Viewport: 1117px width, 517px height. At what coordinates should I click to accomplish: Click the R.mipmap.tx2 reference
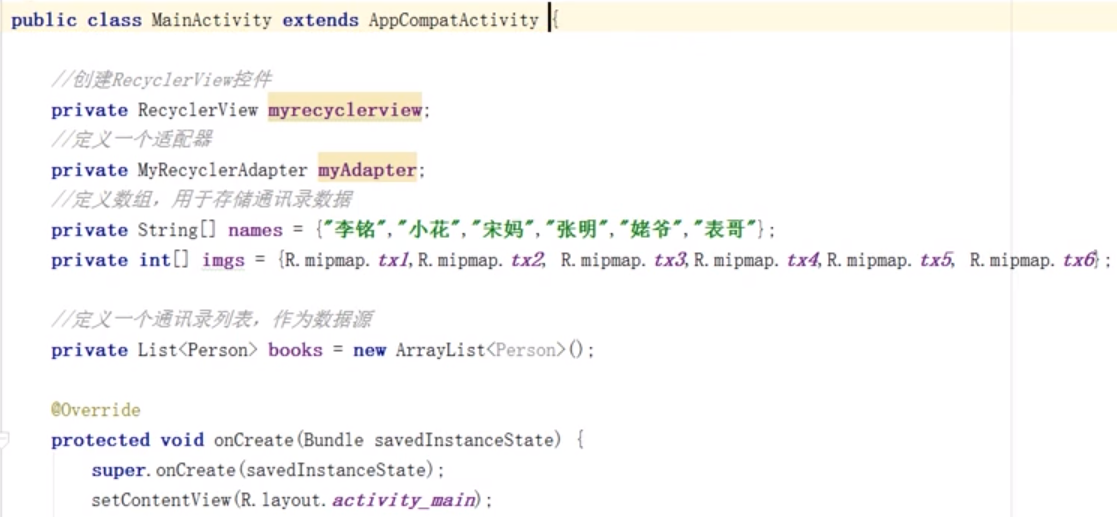pyautogui.click(x=480, y=260)
